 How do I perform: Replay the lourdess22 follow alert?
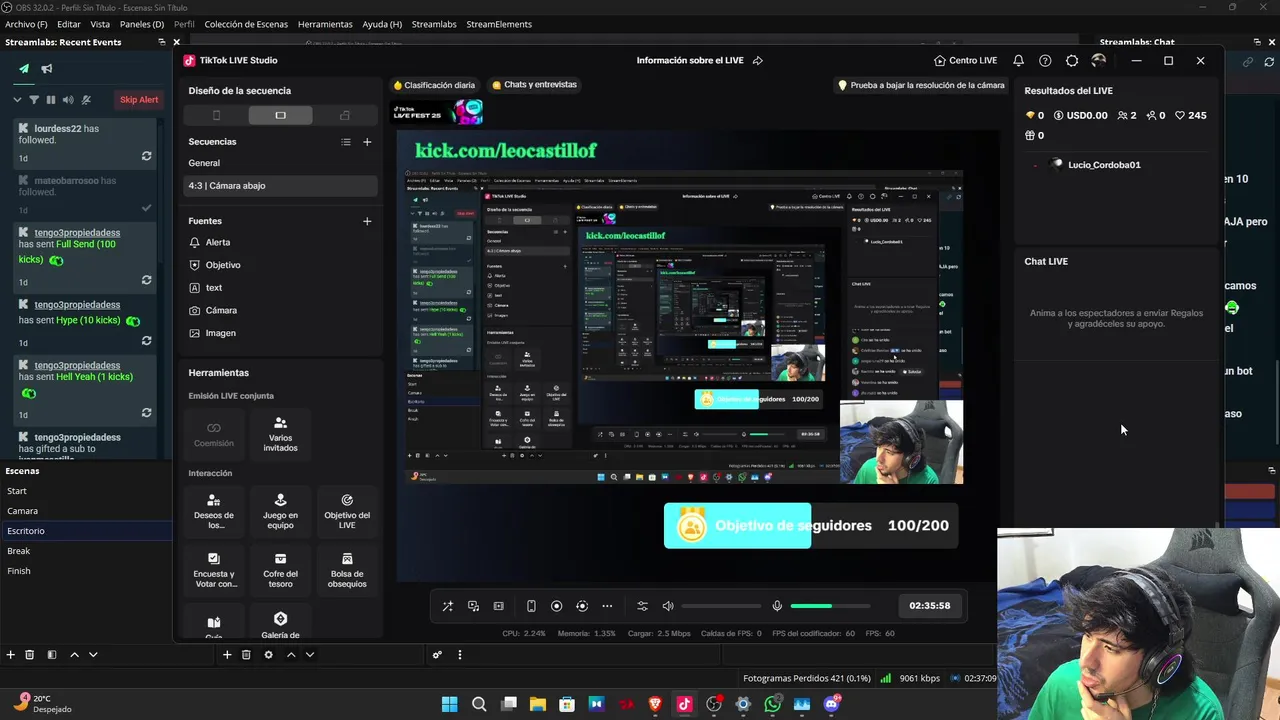click(147, 156)
